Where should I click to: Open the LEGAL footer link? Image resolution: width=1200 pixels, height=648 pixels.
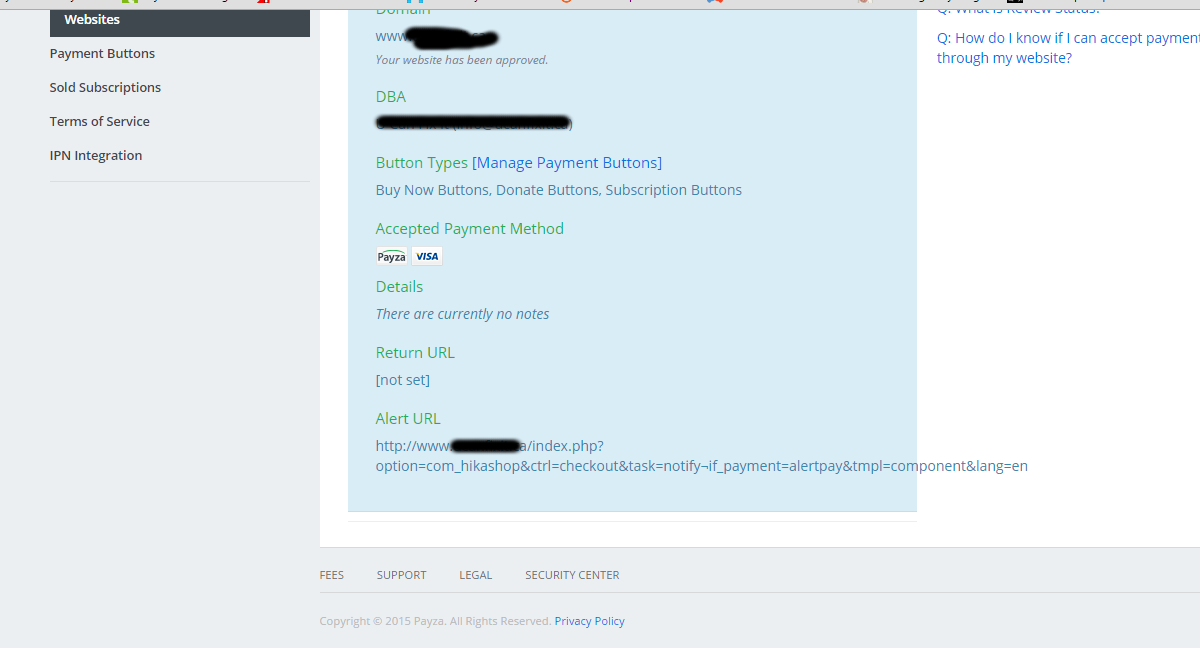click(x=476, y=575)
